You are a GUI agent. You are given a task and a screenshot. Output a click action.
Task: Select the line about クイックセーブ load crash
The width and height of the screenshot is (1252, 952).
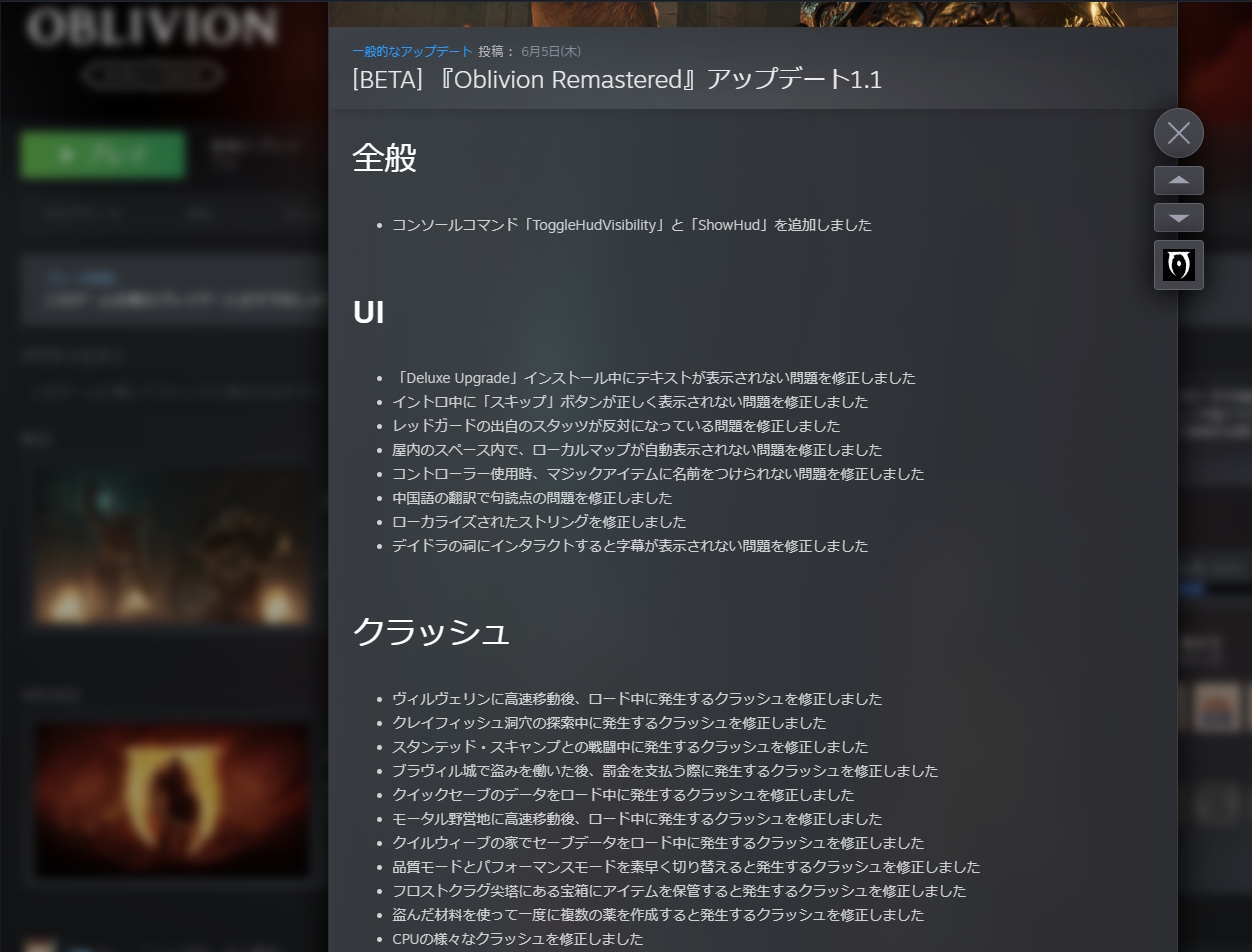click(623, 795)
